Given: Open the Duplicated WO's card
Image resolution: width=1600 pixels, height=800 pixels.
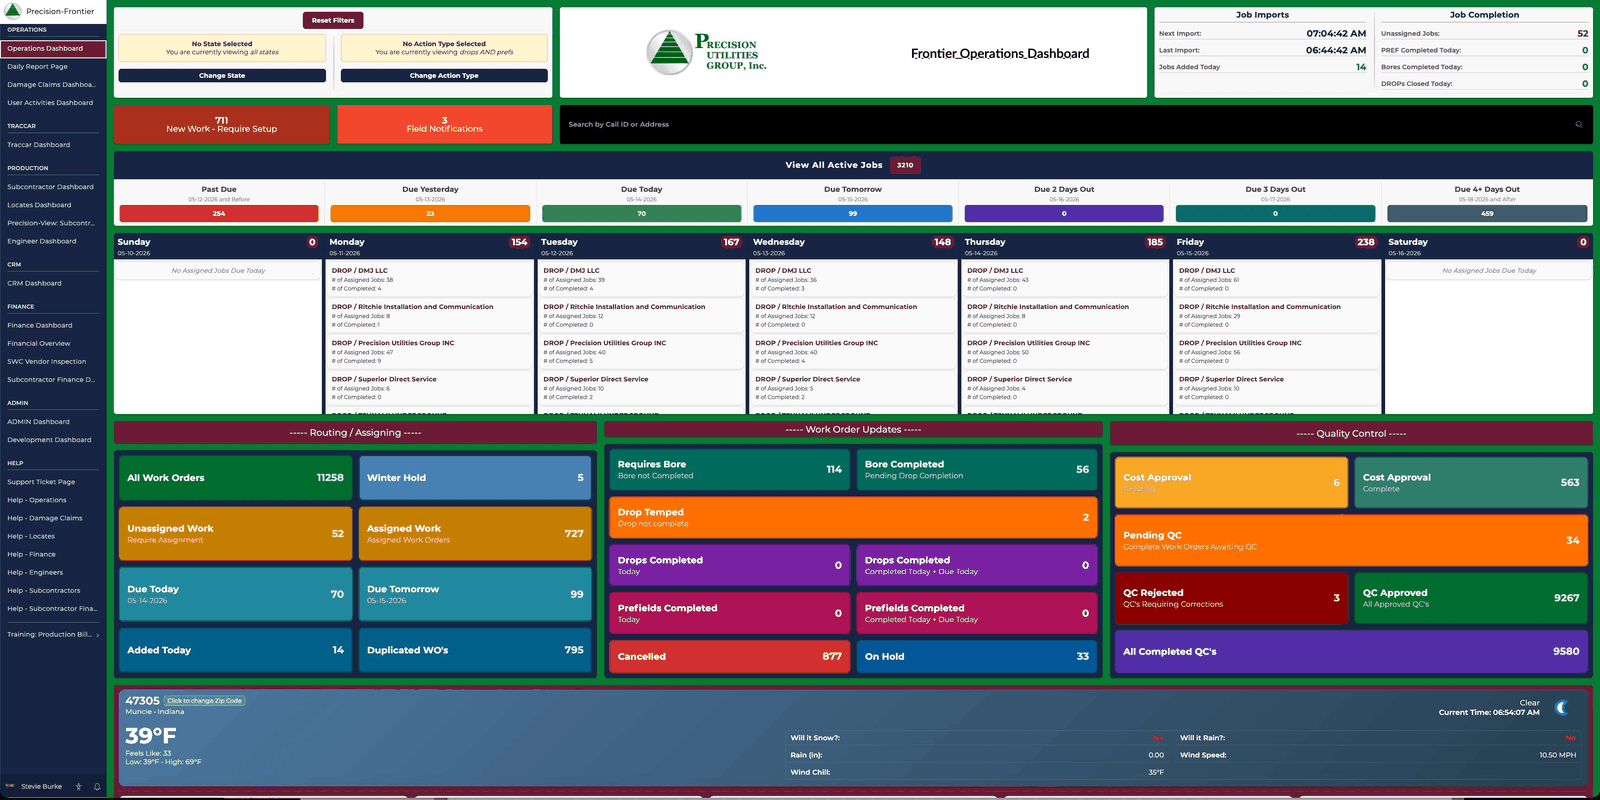Looking at the screenshot, I should pyautogui.click(x=475, y=650).
